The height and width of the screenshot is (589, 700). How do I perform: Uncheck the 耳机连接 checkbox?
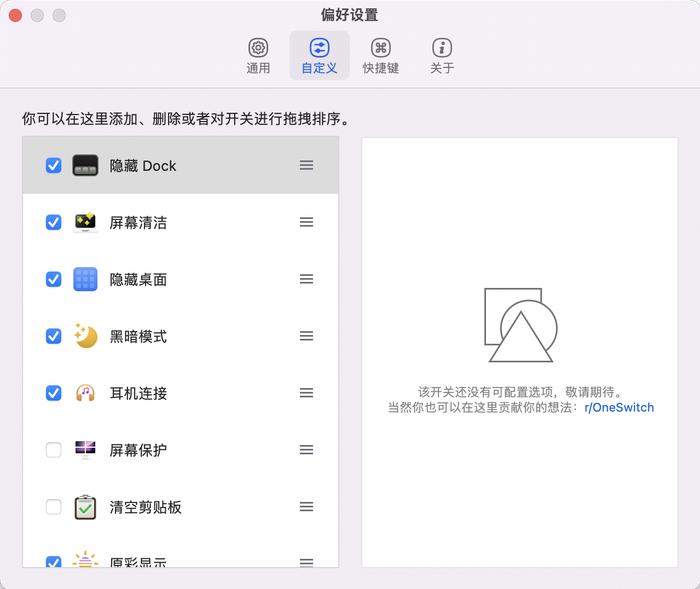[54, 393]
